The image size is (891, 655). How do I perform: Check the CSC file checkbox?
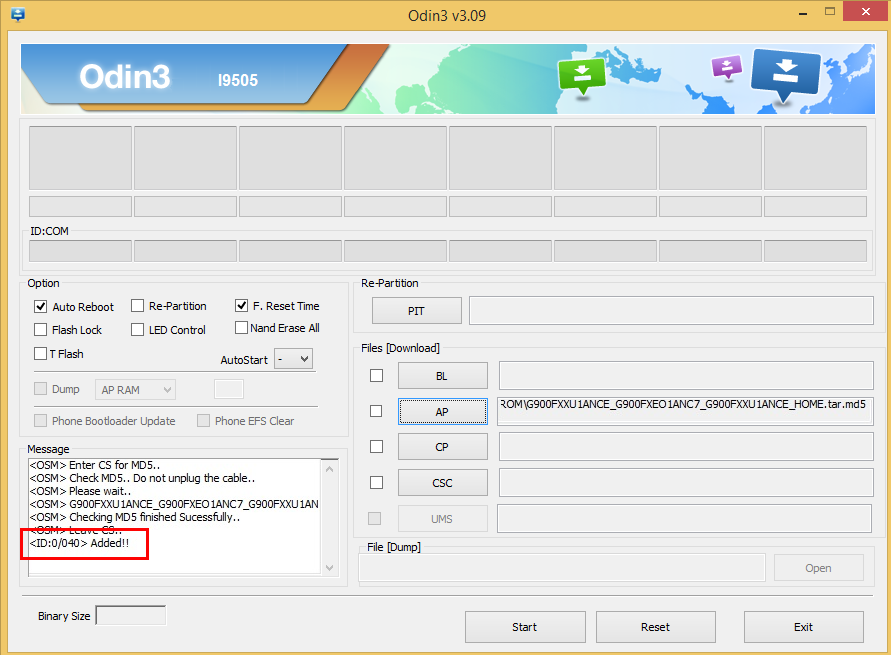coord(376,482)
